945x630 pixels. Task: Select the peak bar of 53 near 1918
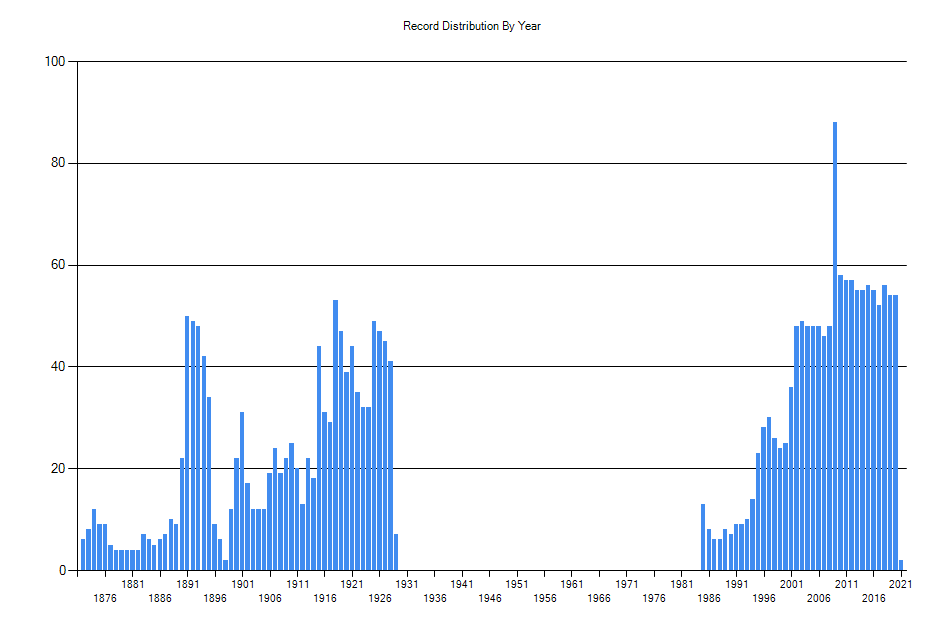pyautogui.click(x=335, y=435)
